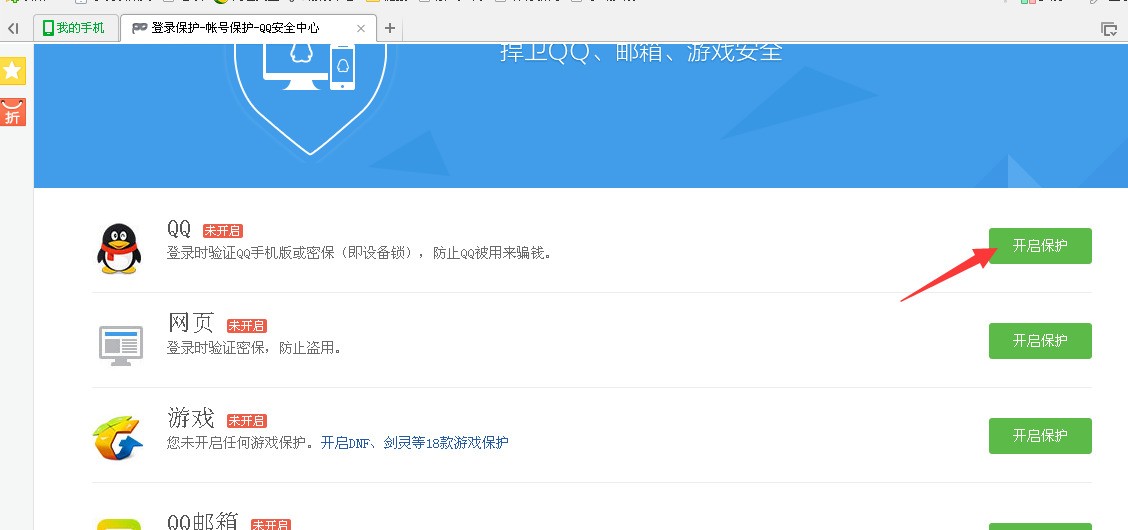Click the game protection icon

118,438
